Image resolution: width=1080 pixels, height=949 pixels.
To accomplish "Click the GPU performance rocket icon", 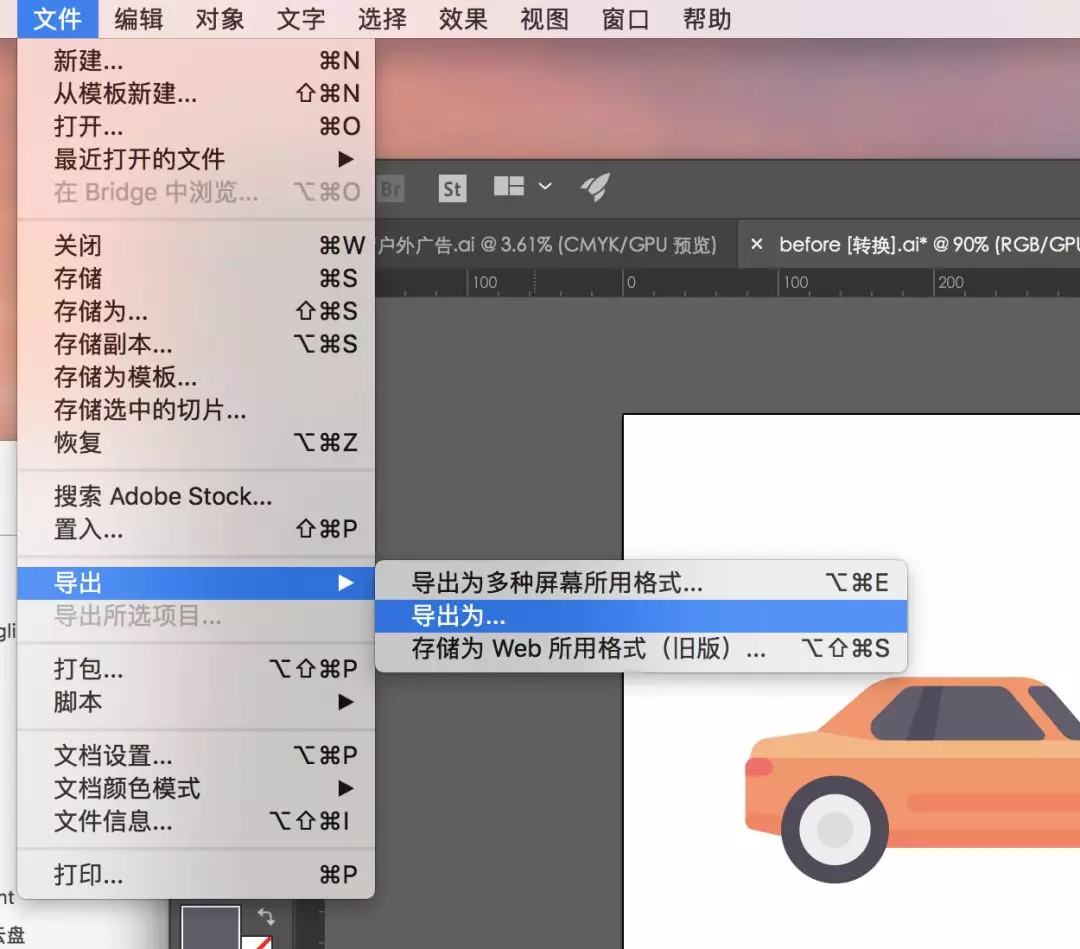I will 596,187.
